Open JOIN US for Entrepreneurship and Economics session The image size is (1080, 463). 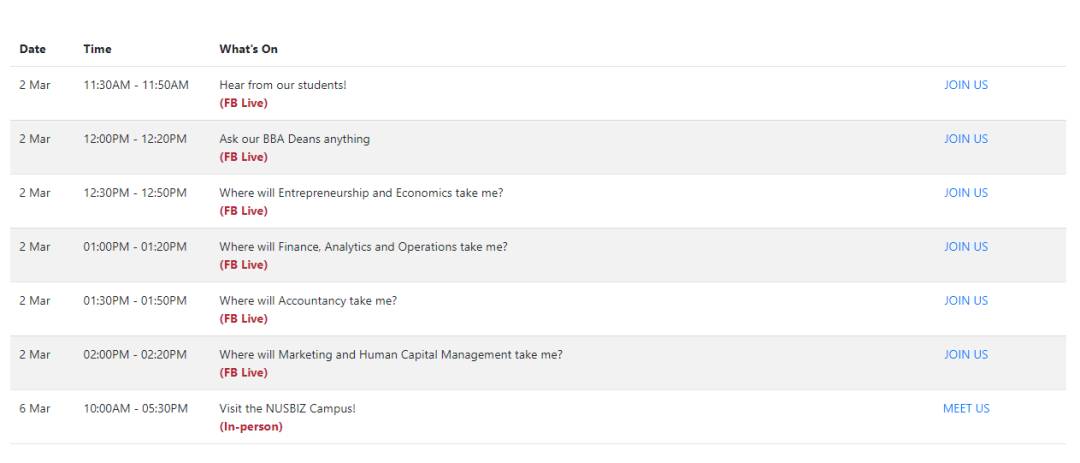pyautogui.click(x=965, y=193)
